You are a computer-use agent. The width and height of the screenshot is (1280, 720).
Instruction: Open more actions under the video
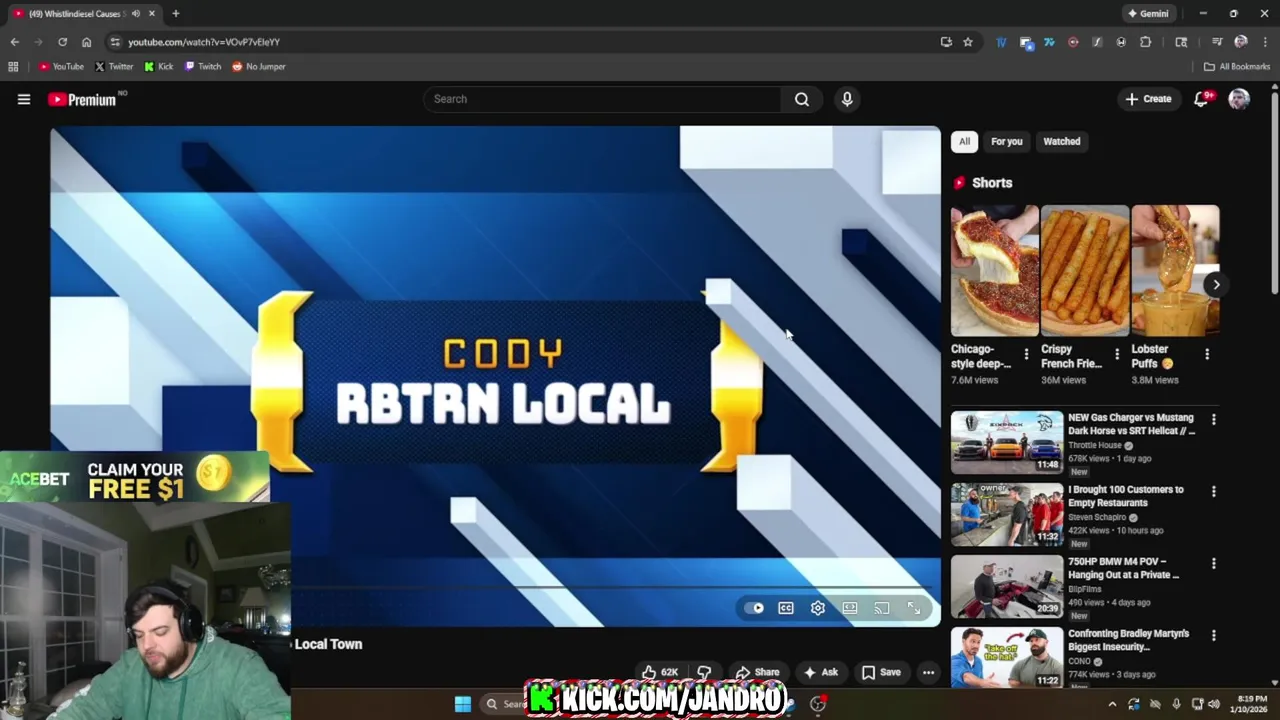928,672
